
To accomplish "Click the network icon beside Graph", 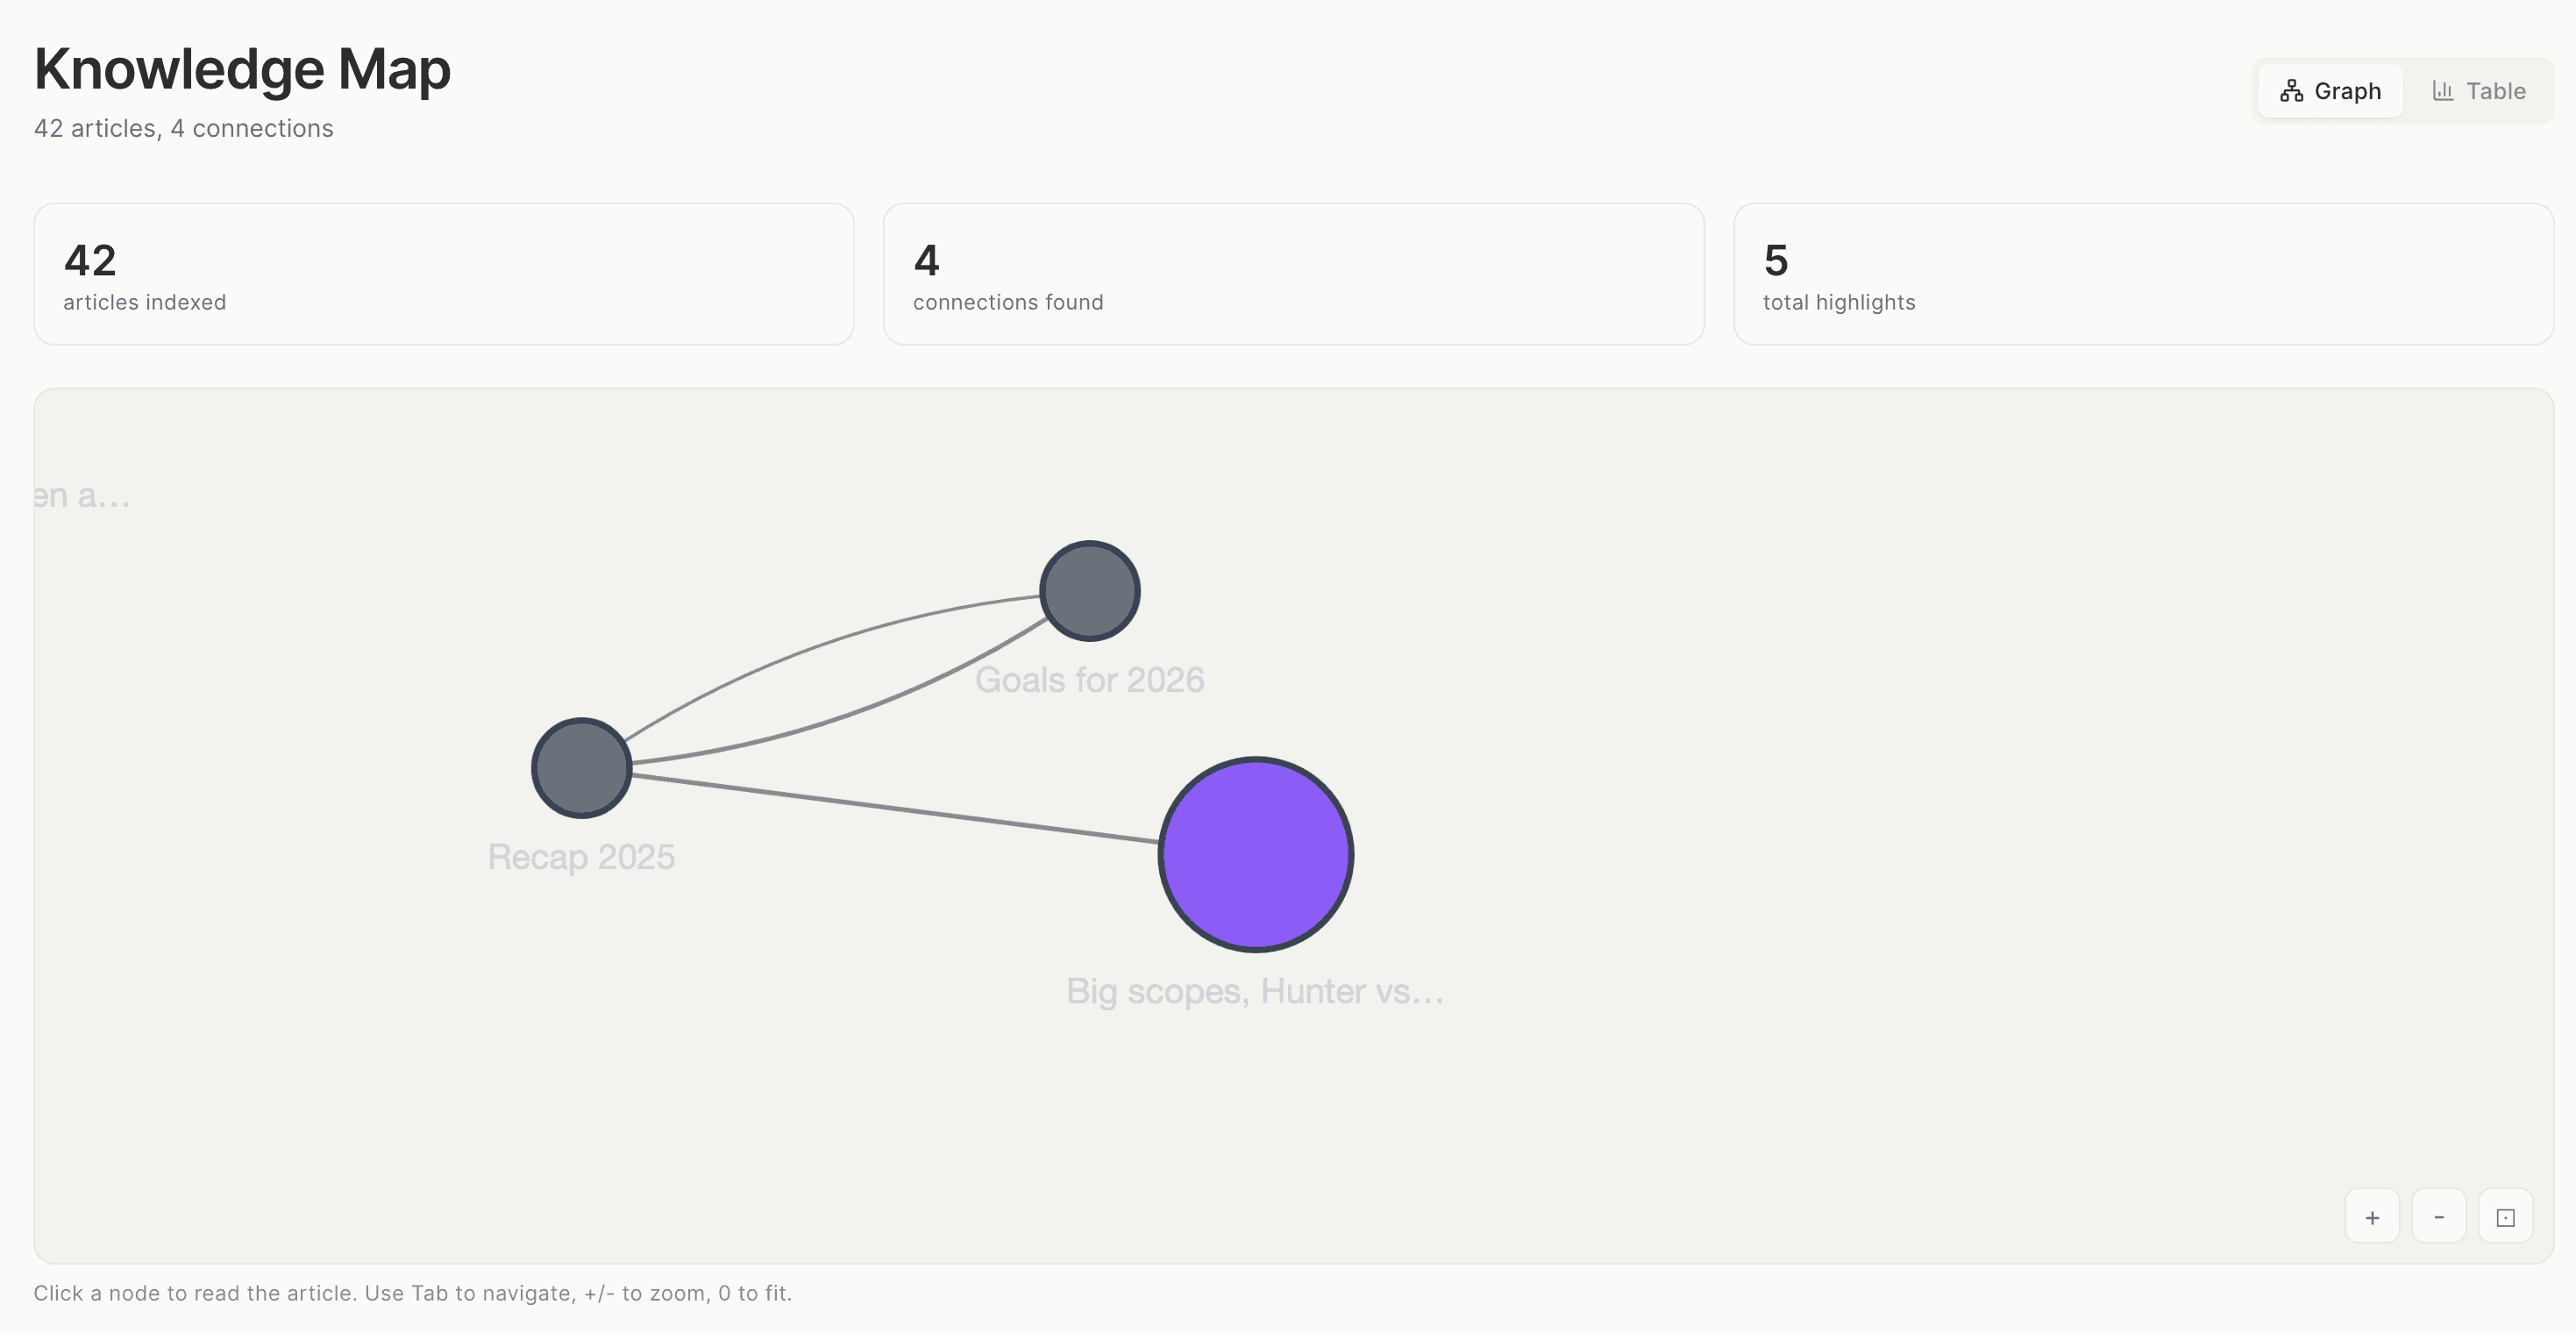I will point(2291,91).
